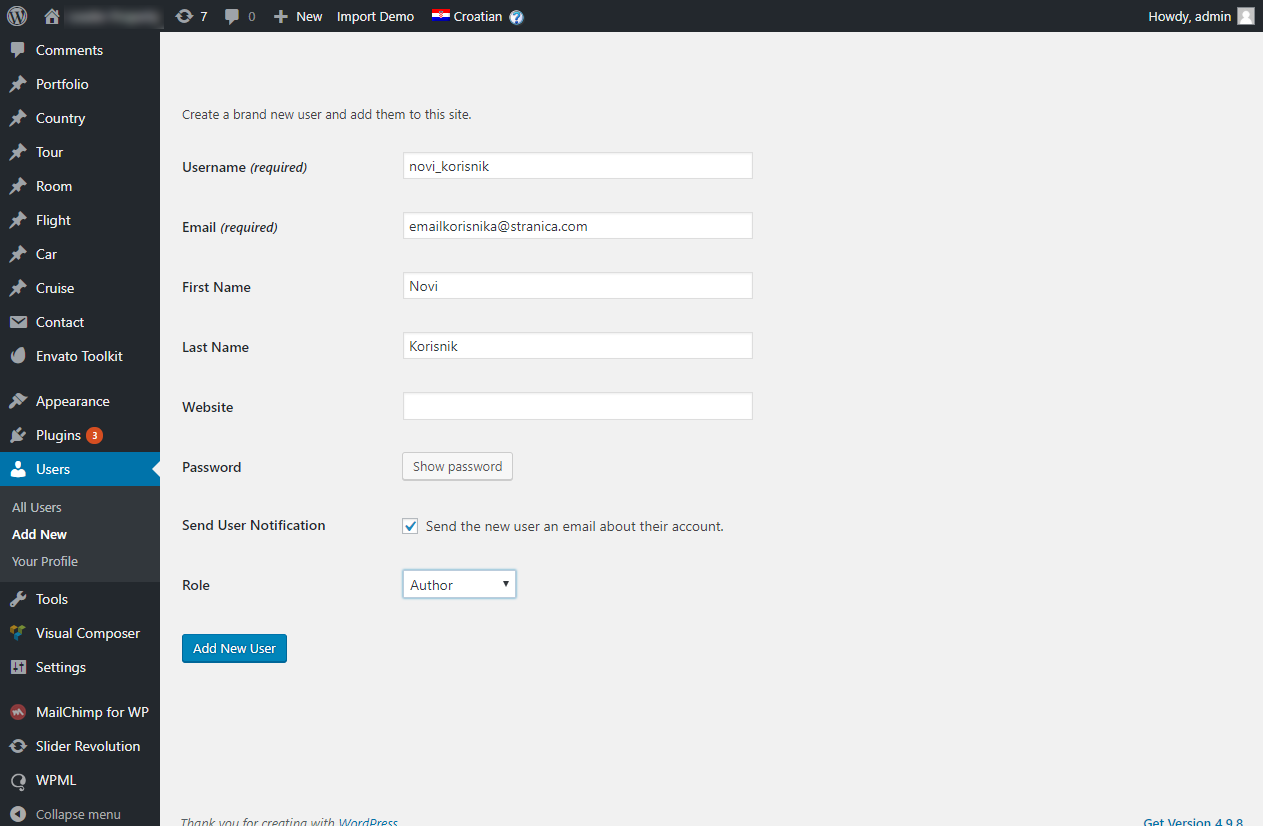Open the Appearance menu in sidebar

coord(72,401)
